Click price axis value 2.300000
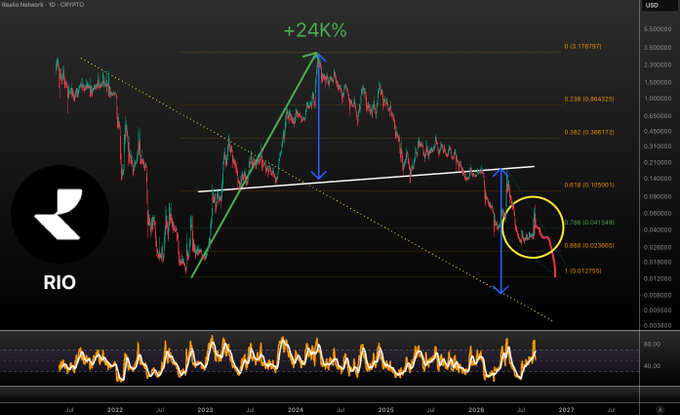680x415 pixels. (x=657, y=65)
